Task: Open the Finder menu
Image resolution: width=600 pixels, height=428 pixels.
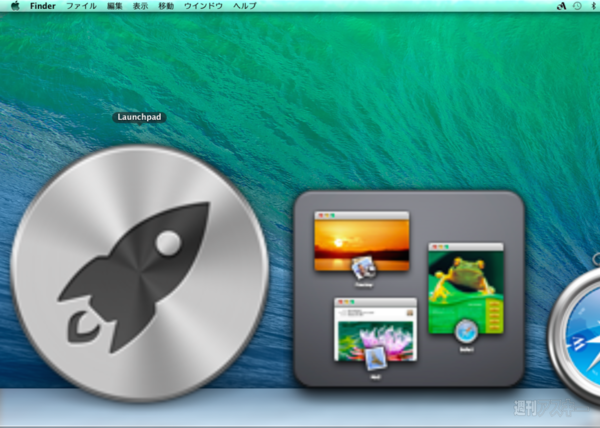Action: (43, 6)
